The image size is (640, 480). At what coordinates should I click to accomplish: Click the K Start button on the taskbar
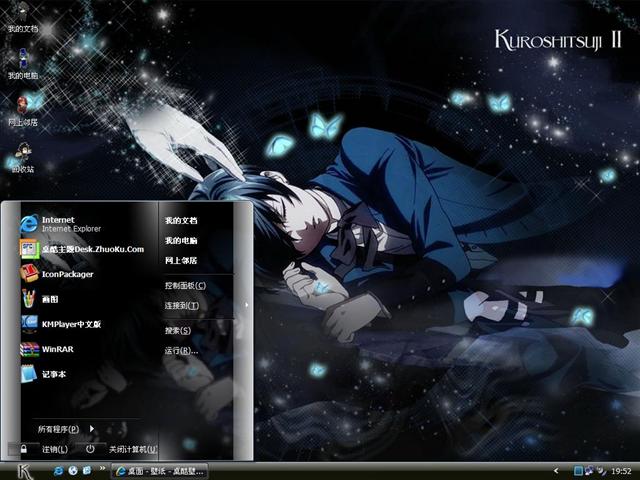coord(24,471)
